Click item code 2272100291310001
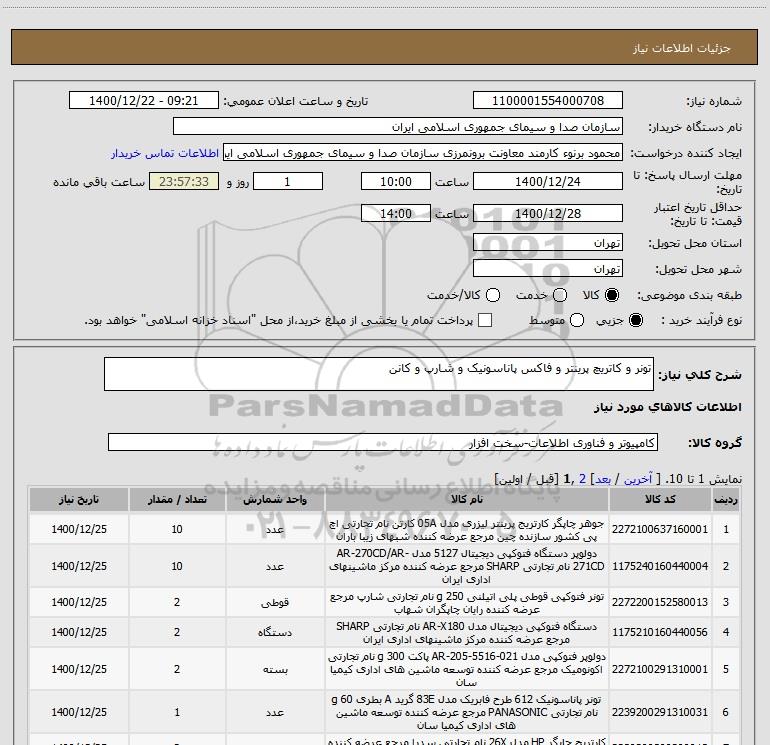 (x=660, y=669)
